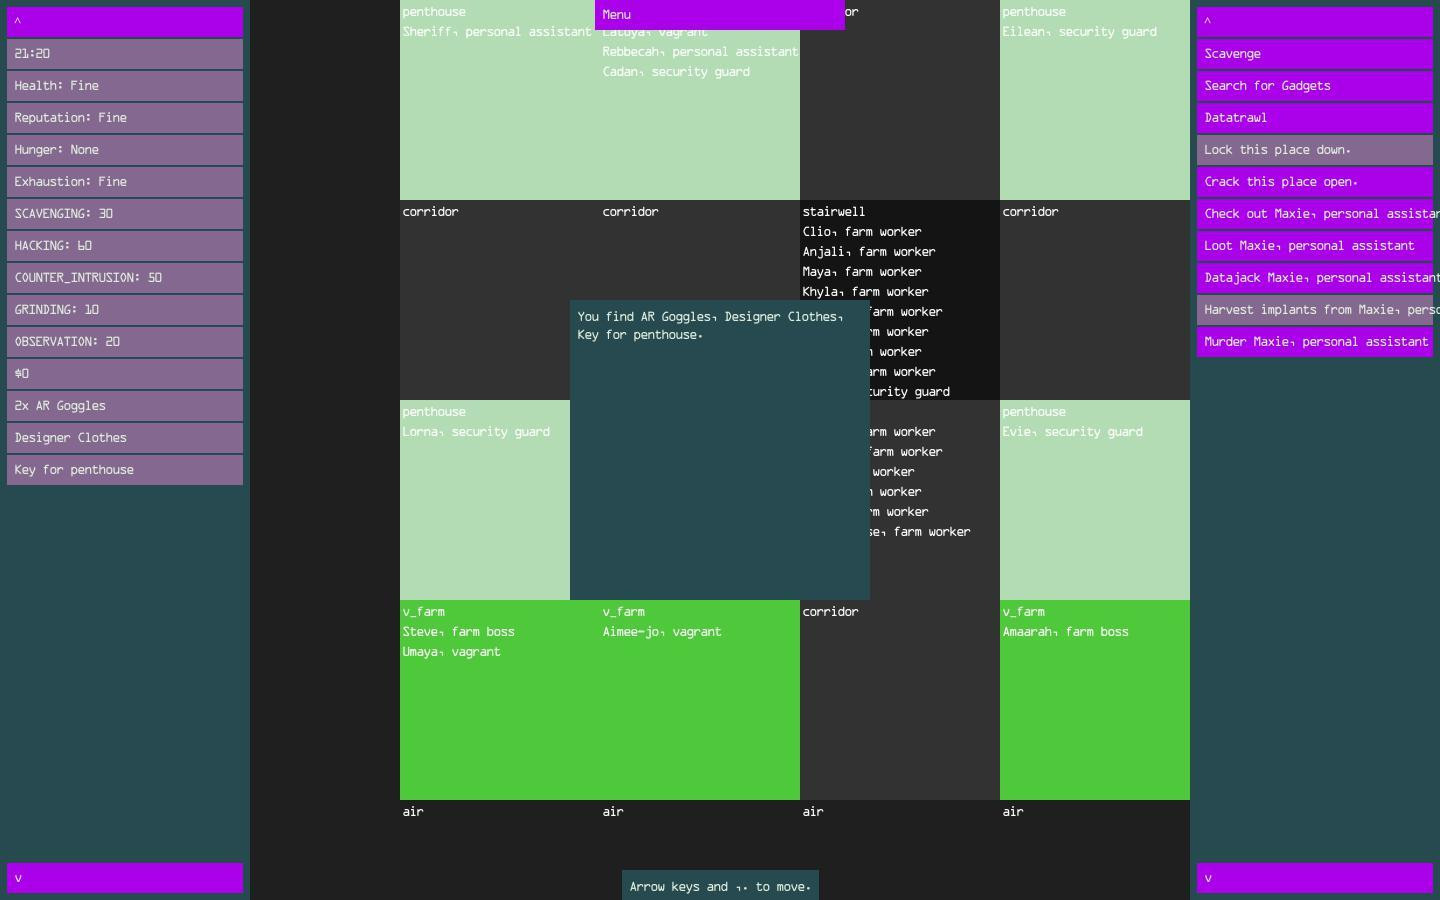1440x900 pixels.
Task: Select 2x AR Goggles inventory item
Action: (x=125, y=406)
